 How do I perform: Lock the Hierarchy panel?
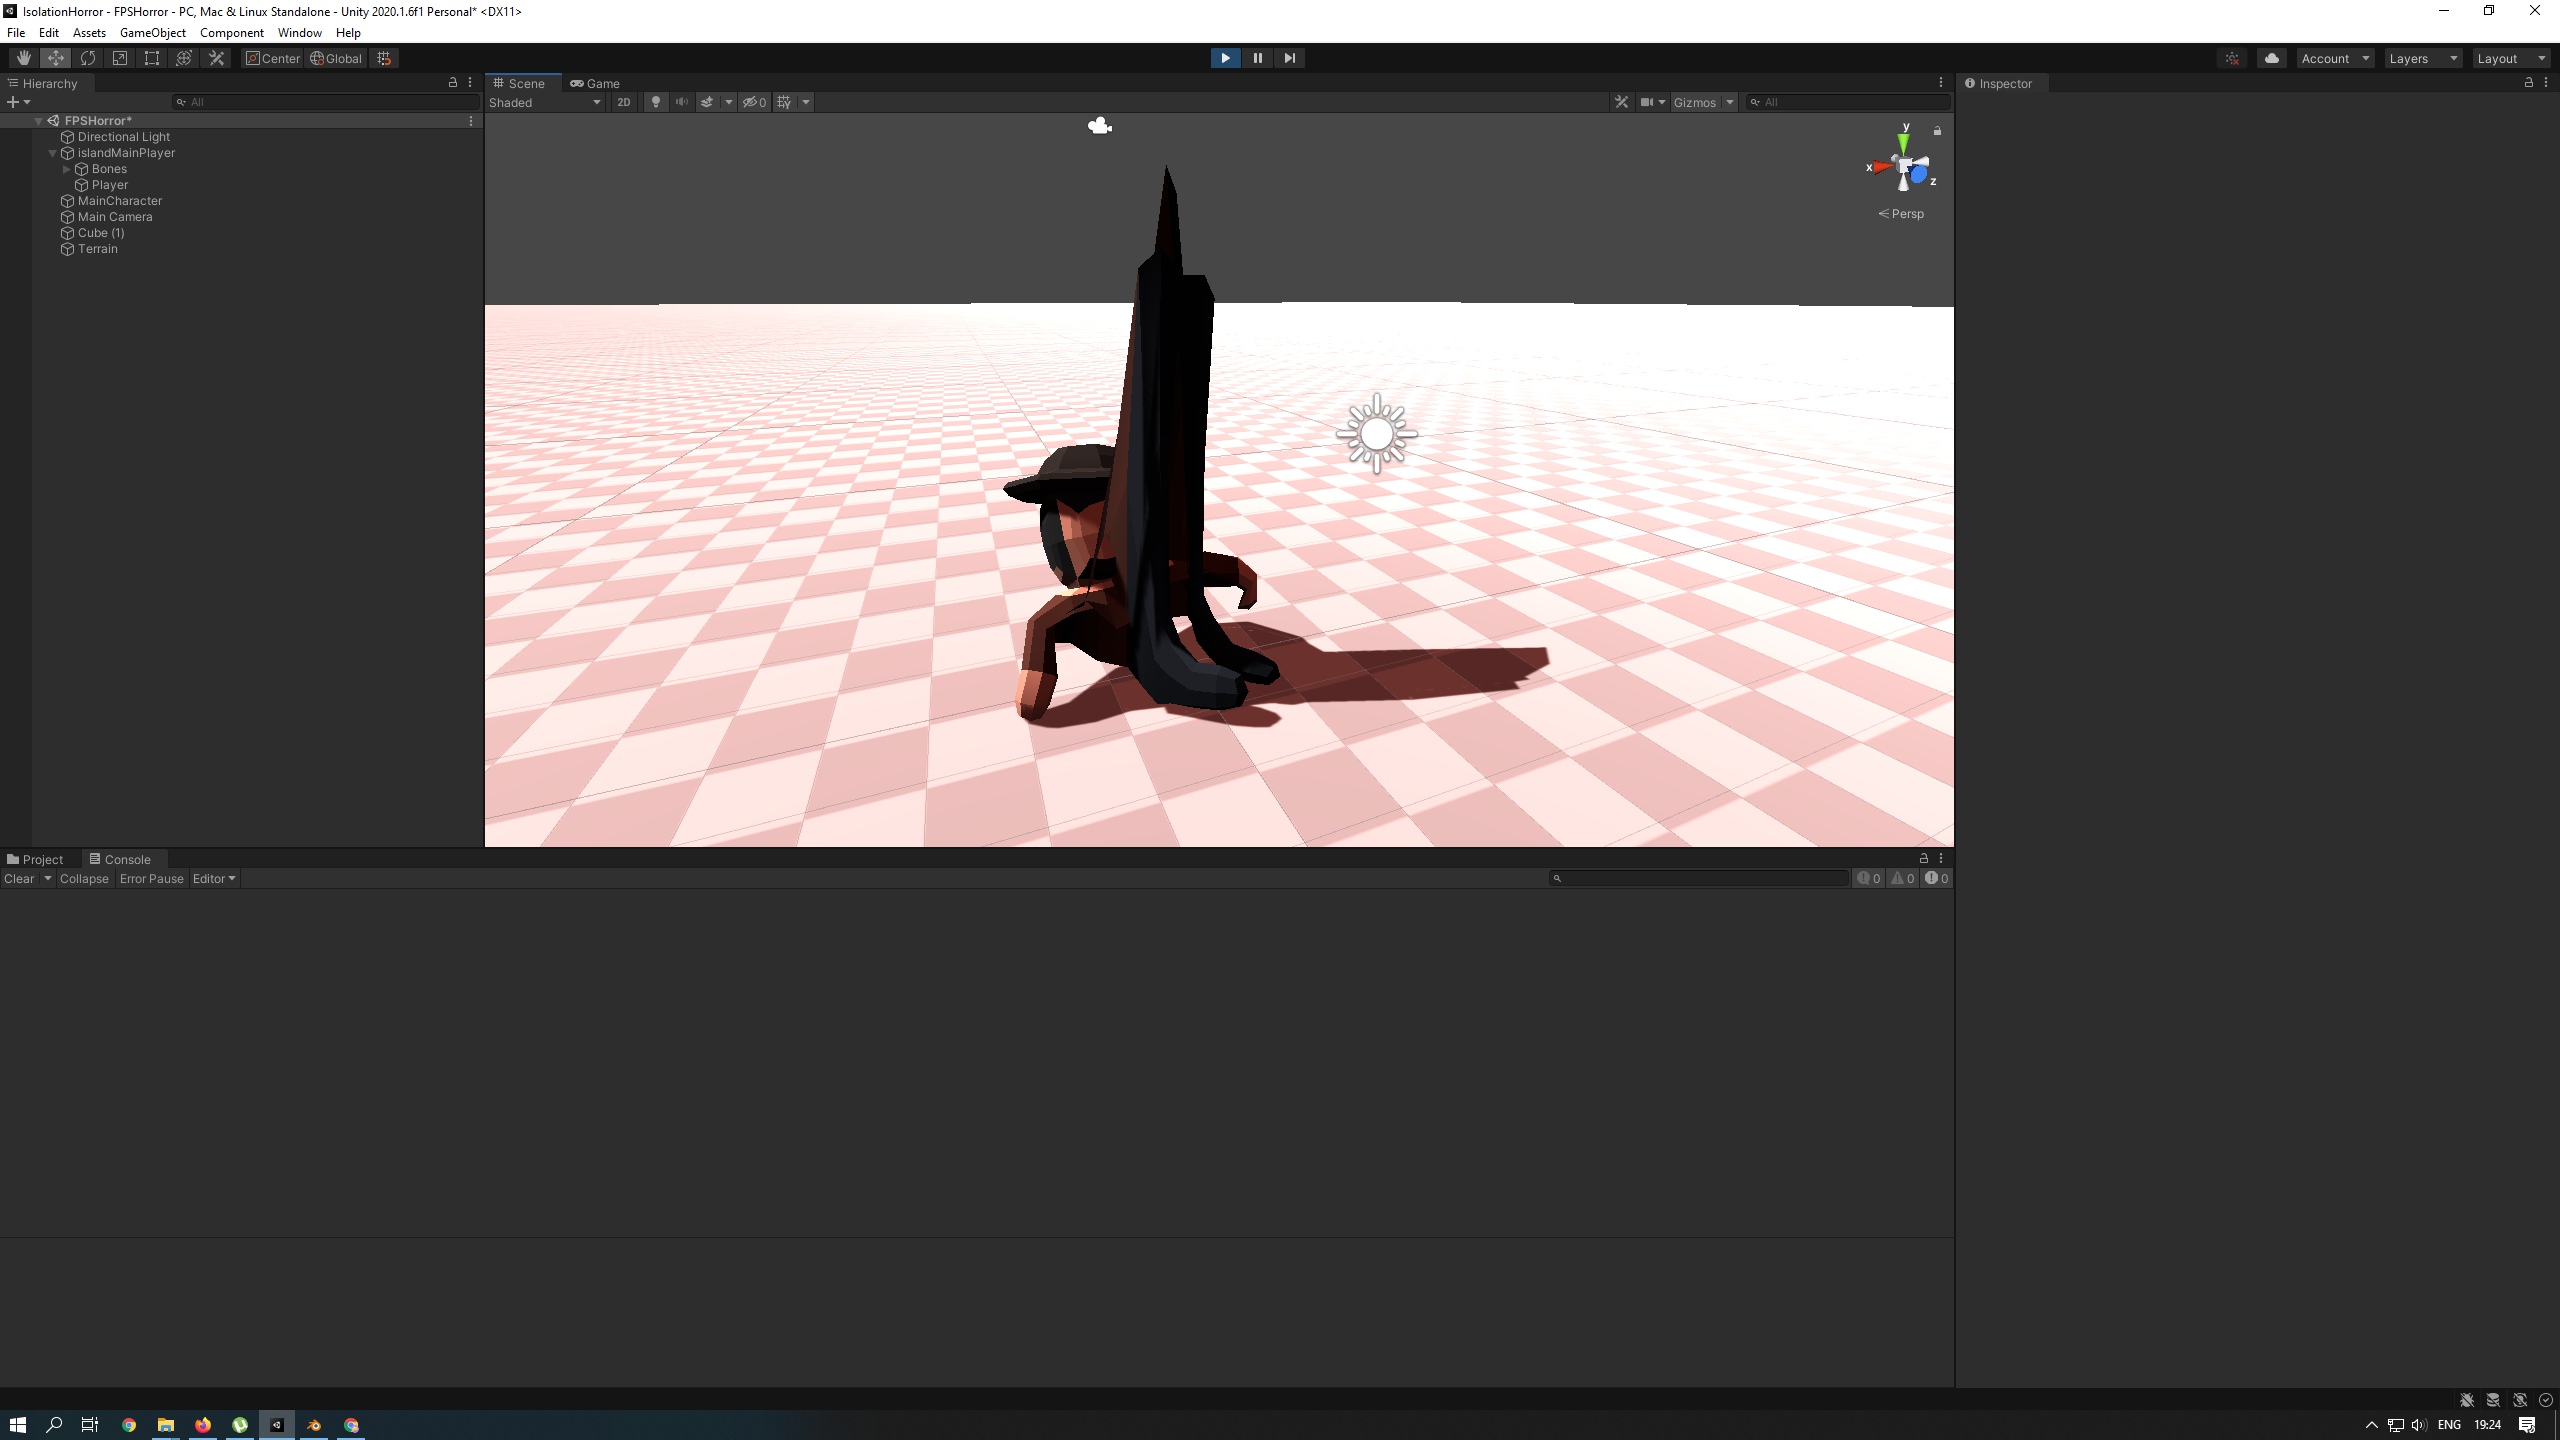click(452, 83)
